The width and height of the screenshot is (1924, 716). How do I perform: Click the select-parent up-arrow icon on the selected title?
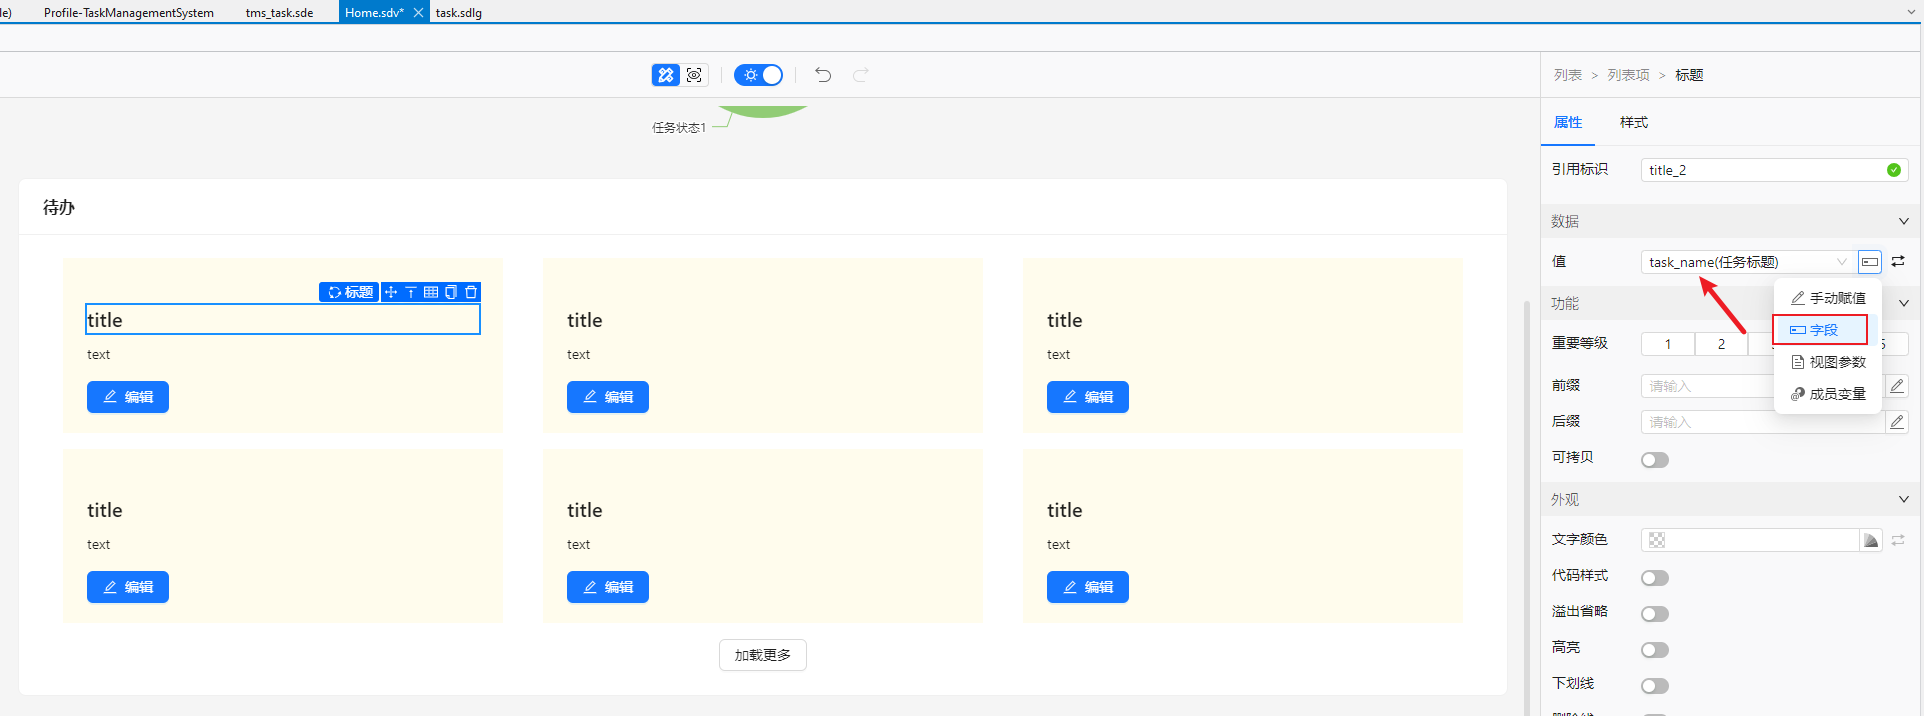pos(411,292)
